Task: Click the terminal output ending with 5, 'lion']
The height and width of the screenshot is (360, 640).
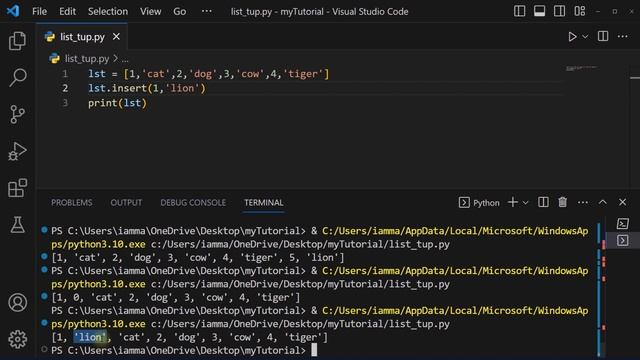Action: click(x=198, y=258)
